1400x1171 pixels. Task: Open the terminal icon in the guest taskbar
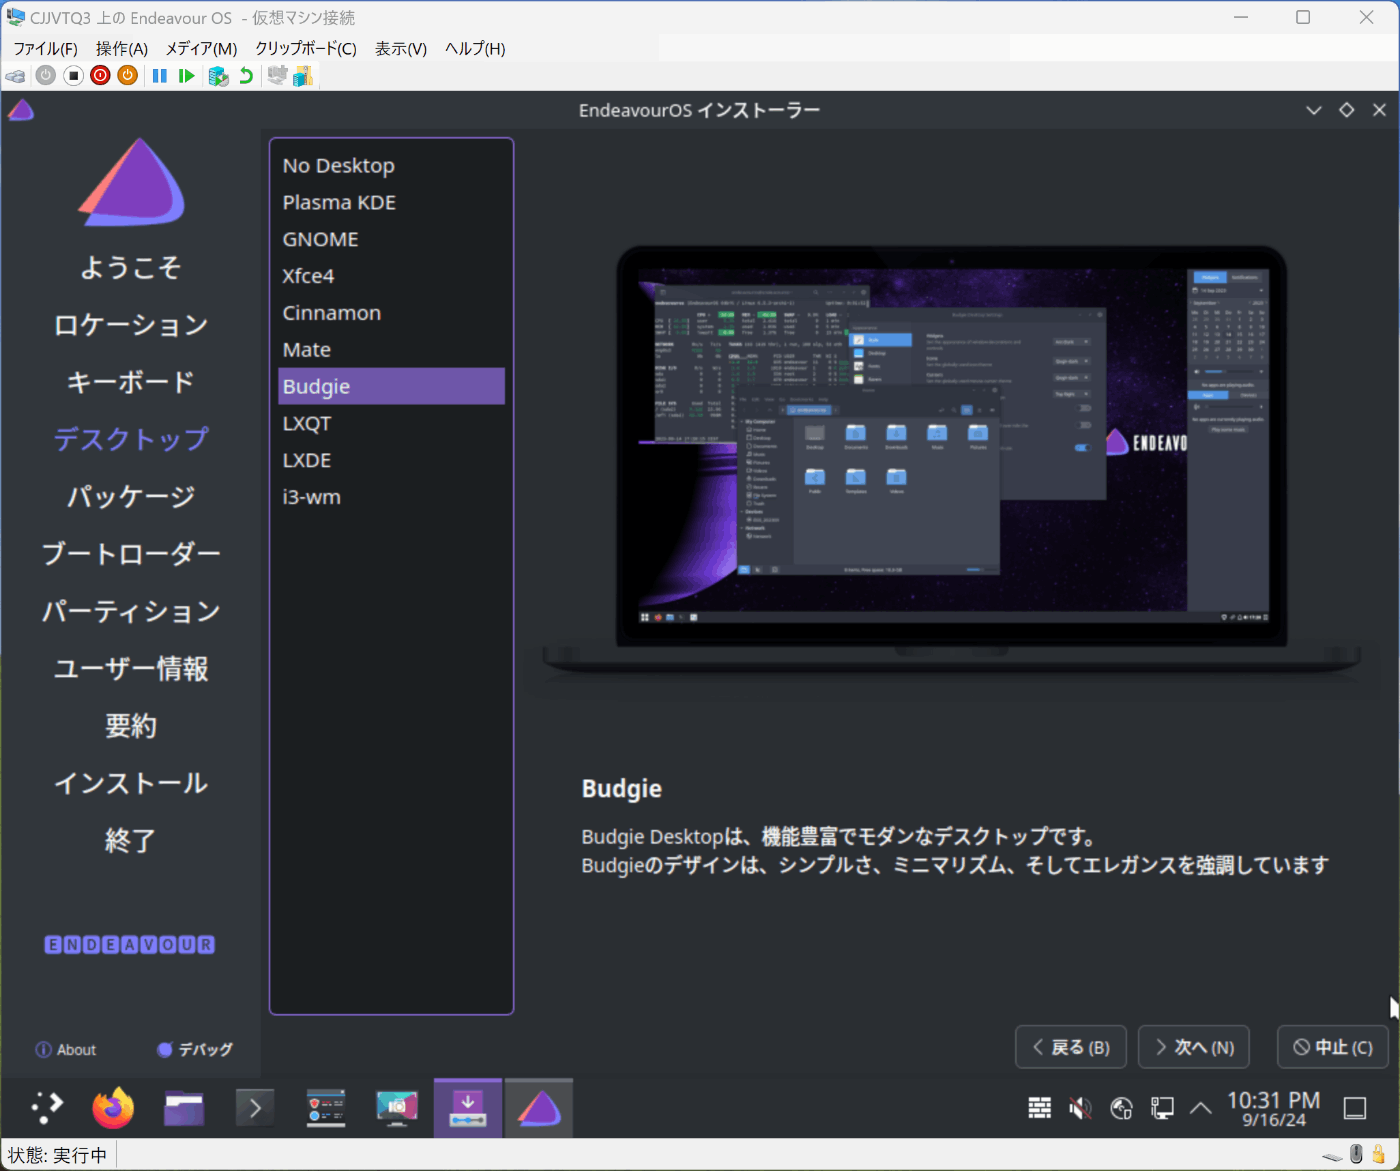tap(255, 1108)
